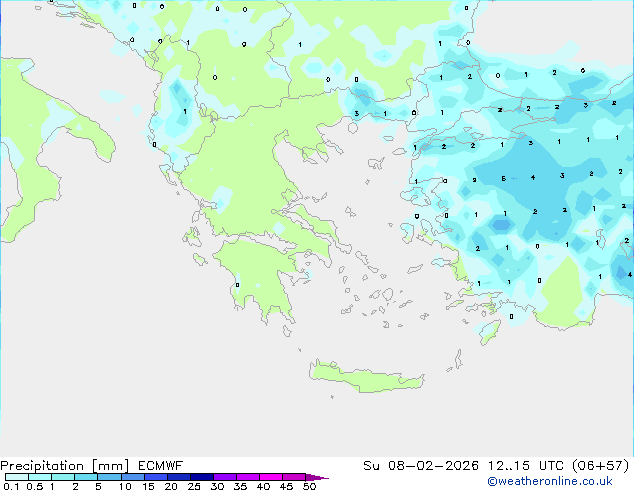634x490 pixels.
Task: Pick the 45–50 mm legend swatch
Action: 294,477
